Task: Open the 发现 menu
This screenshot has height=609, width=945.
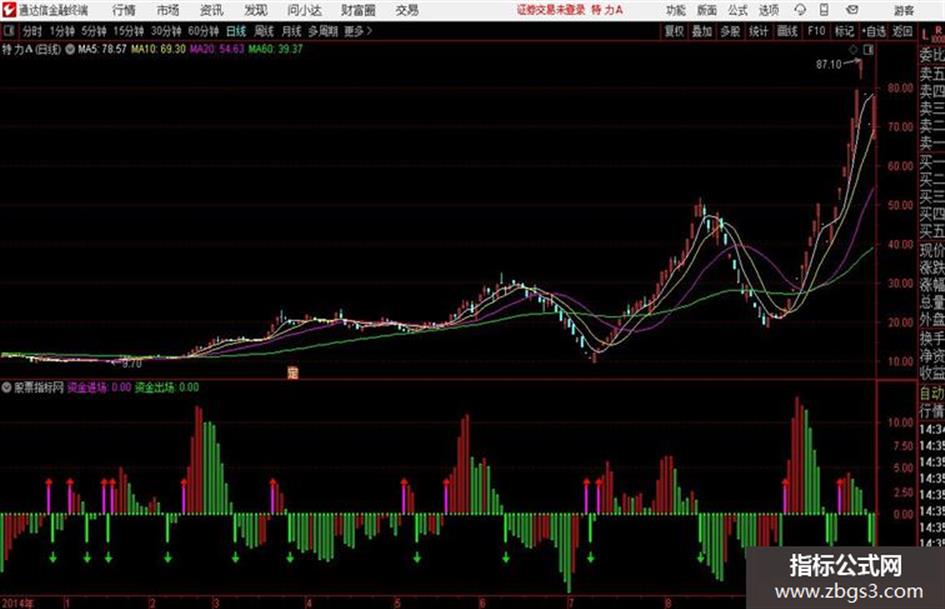Action: 255,10
